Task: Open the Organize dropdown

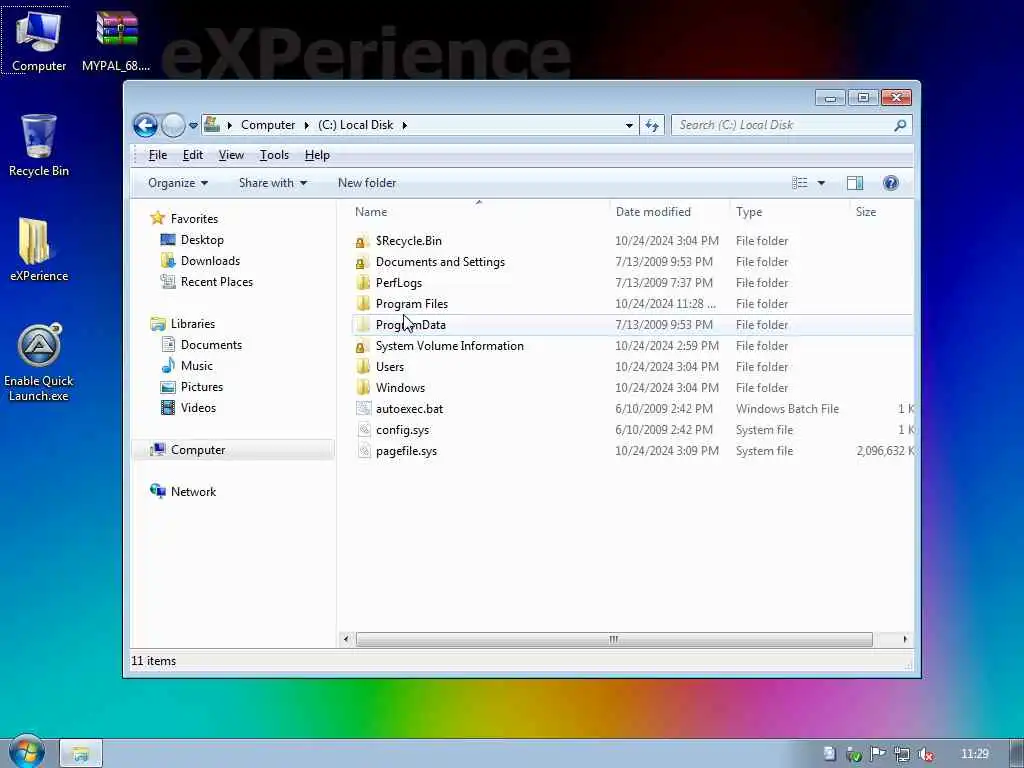Action: coord(178,184)
